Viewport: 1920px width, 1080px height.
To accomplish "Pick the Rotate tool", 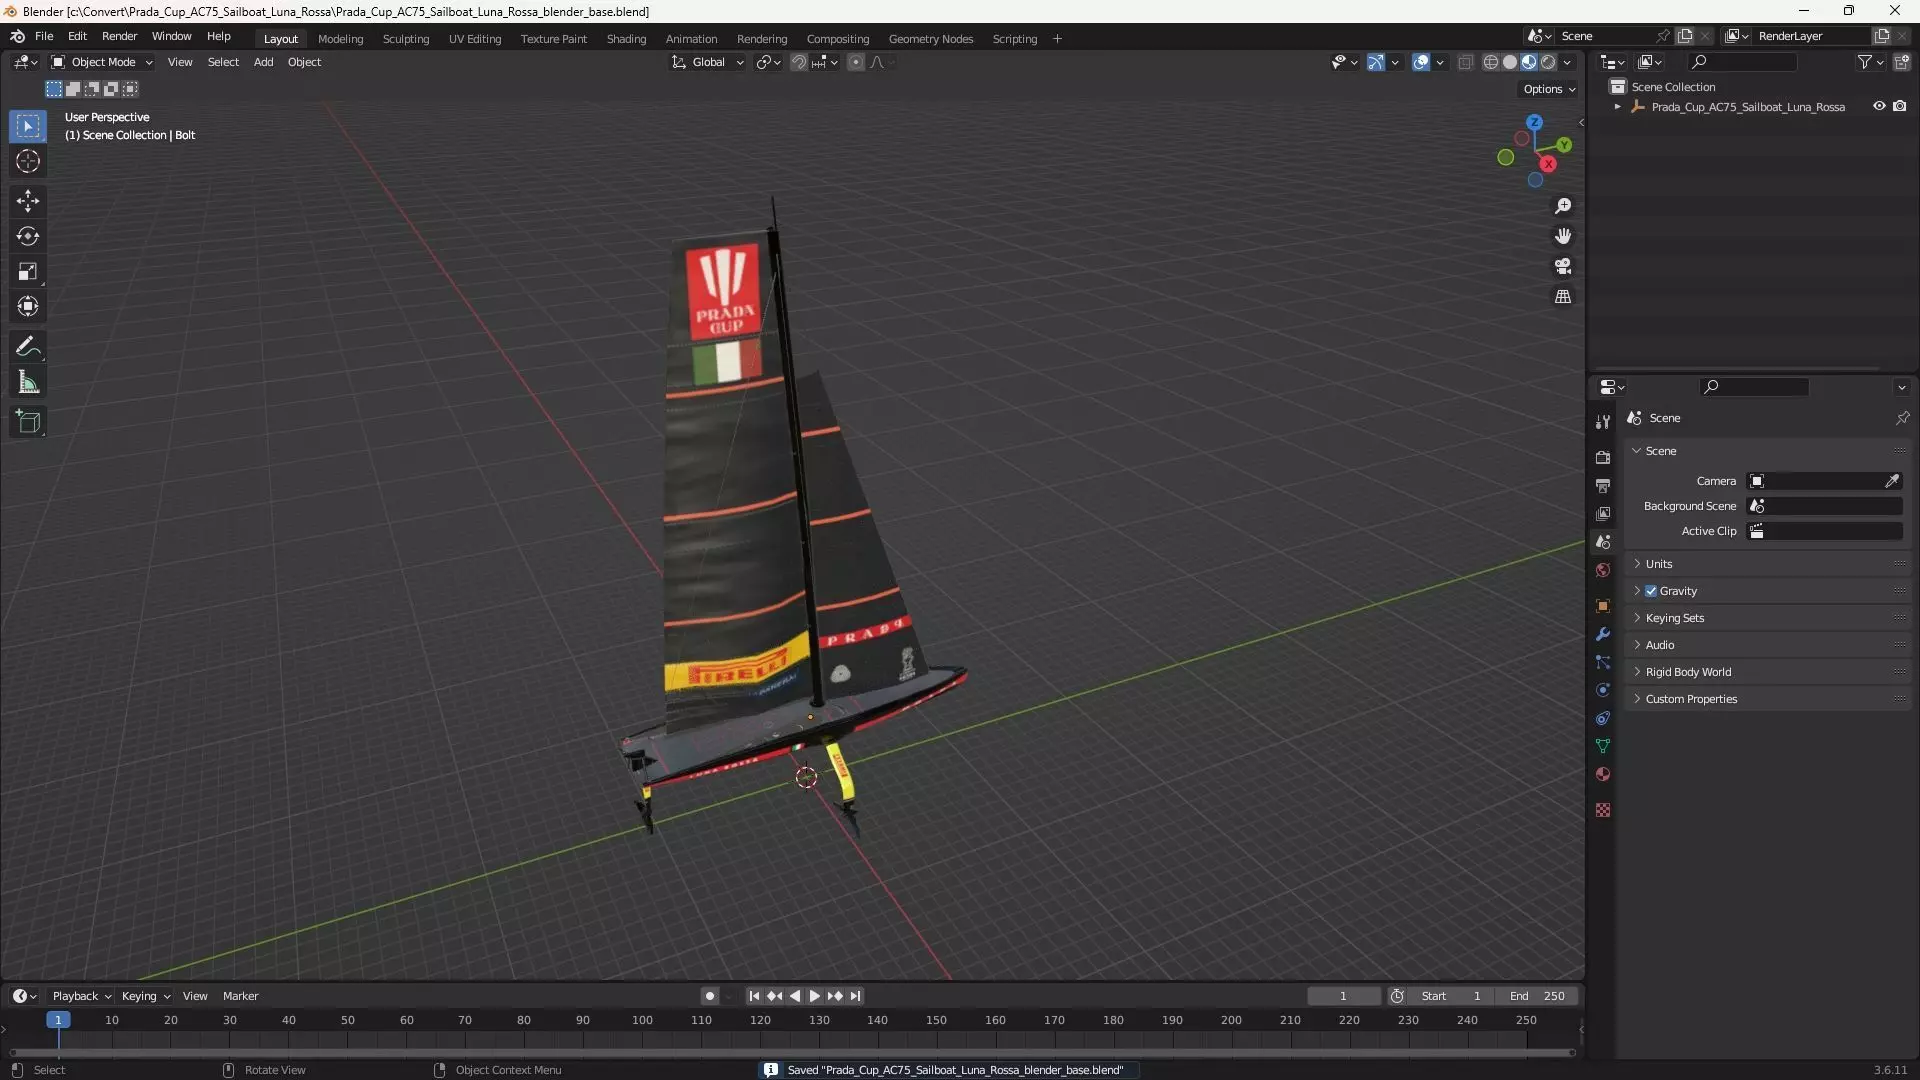I will [28, 236].
